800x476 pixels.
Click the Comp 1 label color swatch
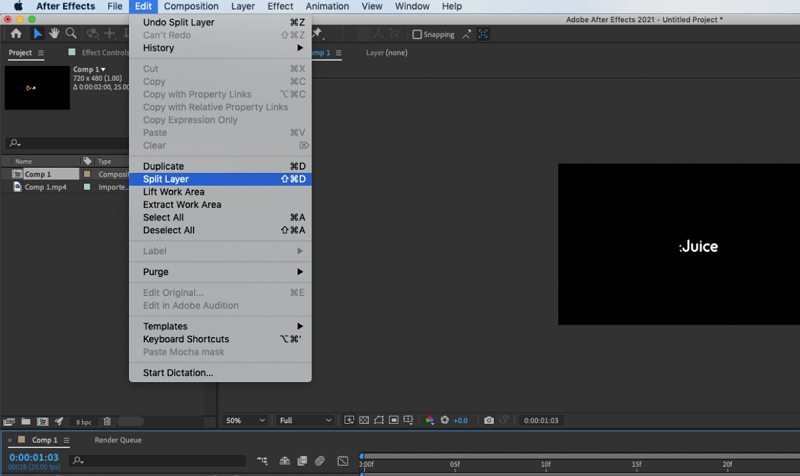87,174
